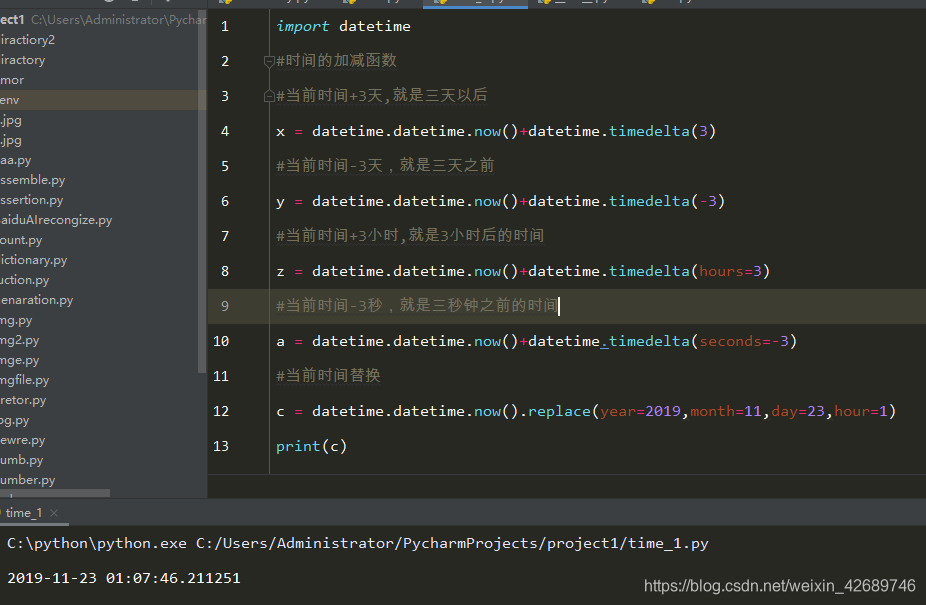
Task: Select umber.py in the project tree
Action: point(28,480)
